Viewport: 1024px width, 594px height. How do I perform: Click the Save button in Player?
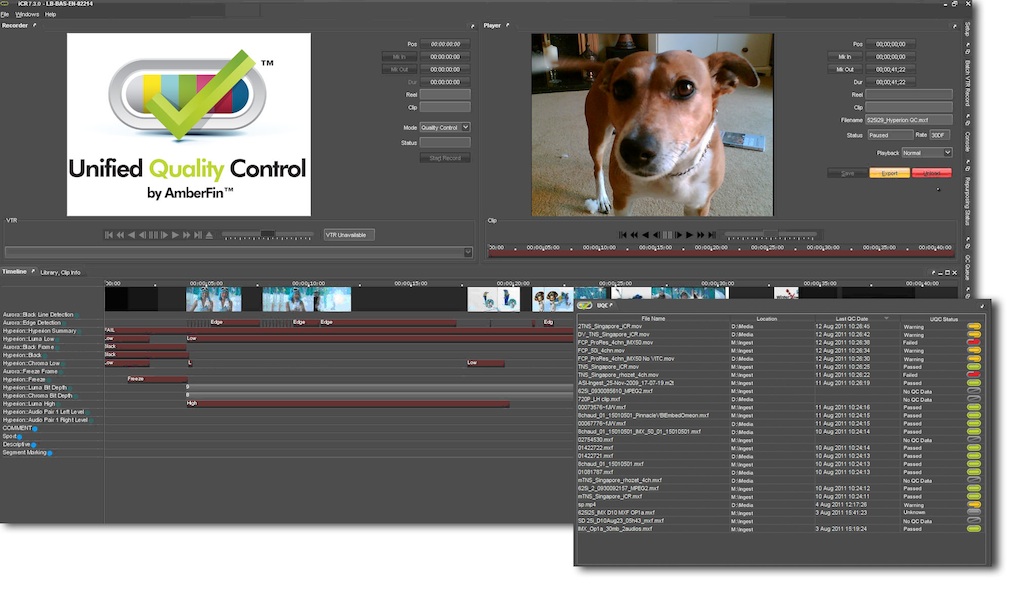(x=848, y=173)
